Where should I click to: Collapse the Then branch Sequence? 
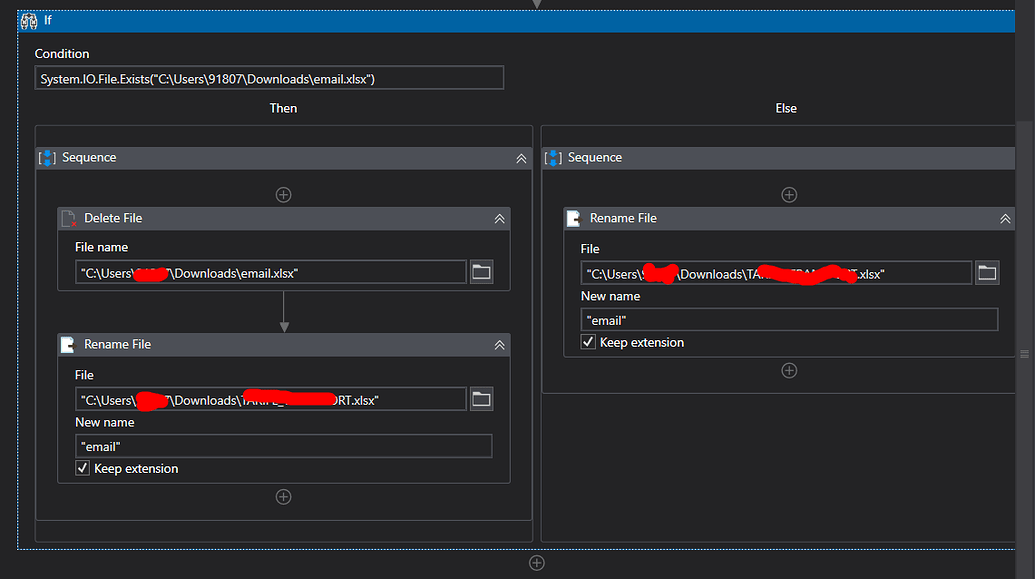click(x=521, y=158)
